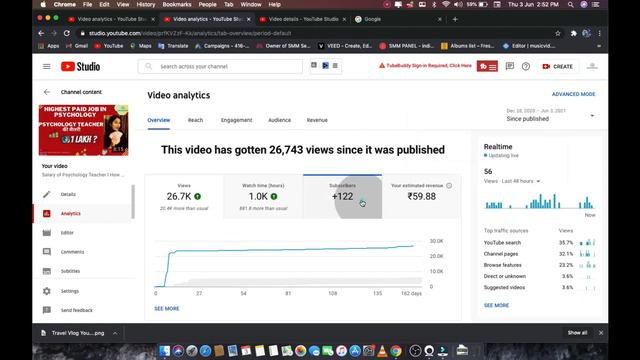Click the browser reload button
Viewport: 640px width, 360px height.
tap(67, 33)
